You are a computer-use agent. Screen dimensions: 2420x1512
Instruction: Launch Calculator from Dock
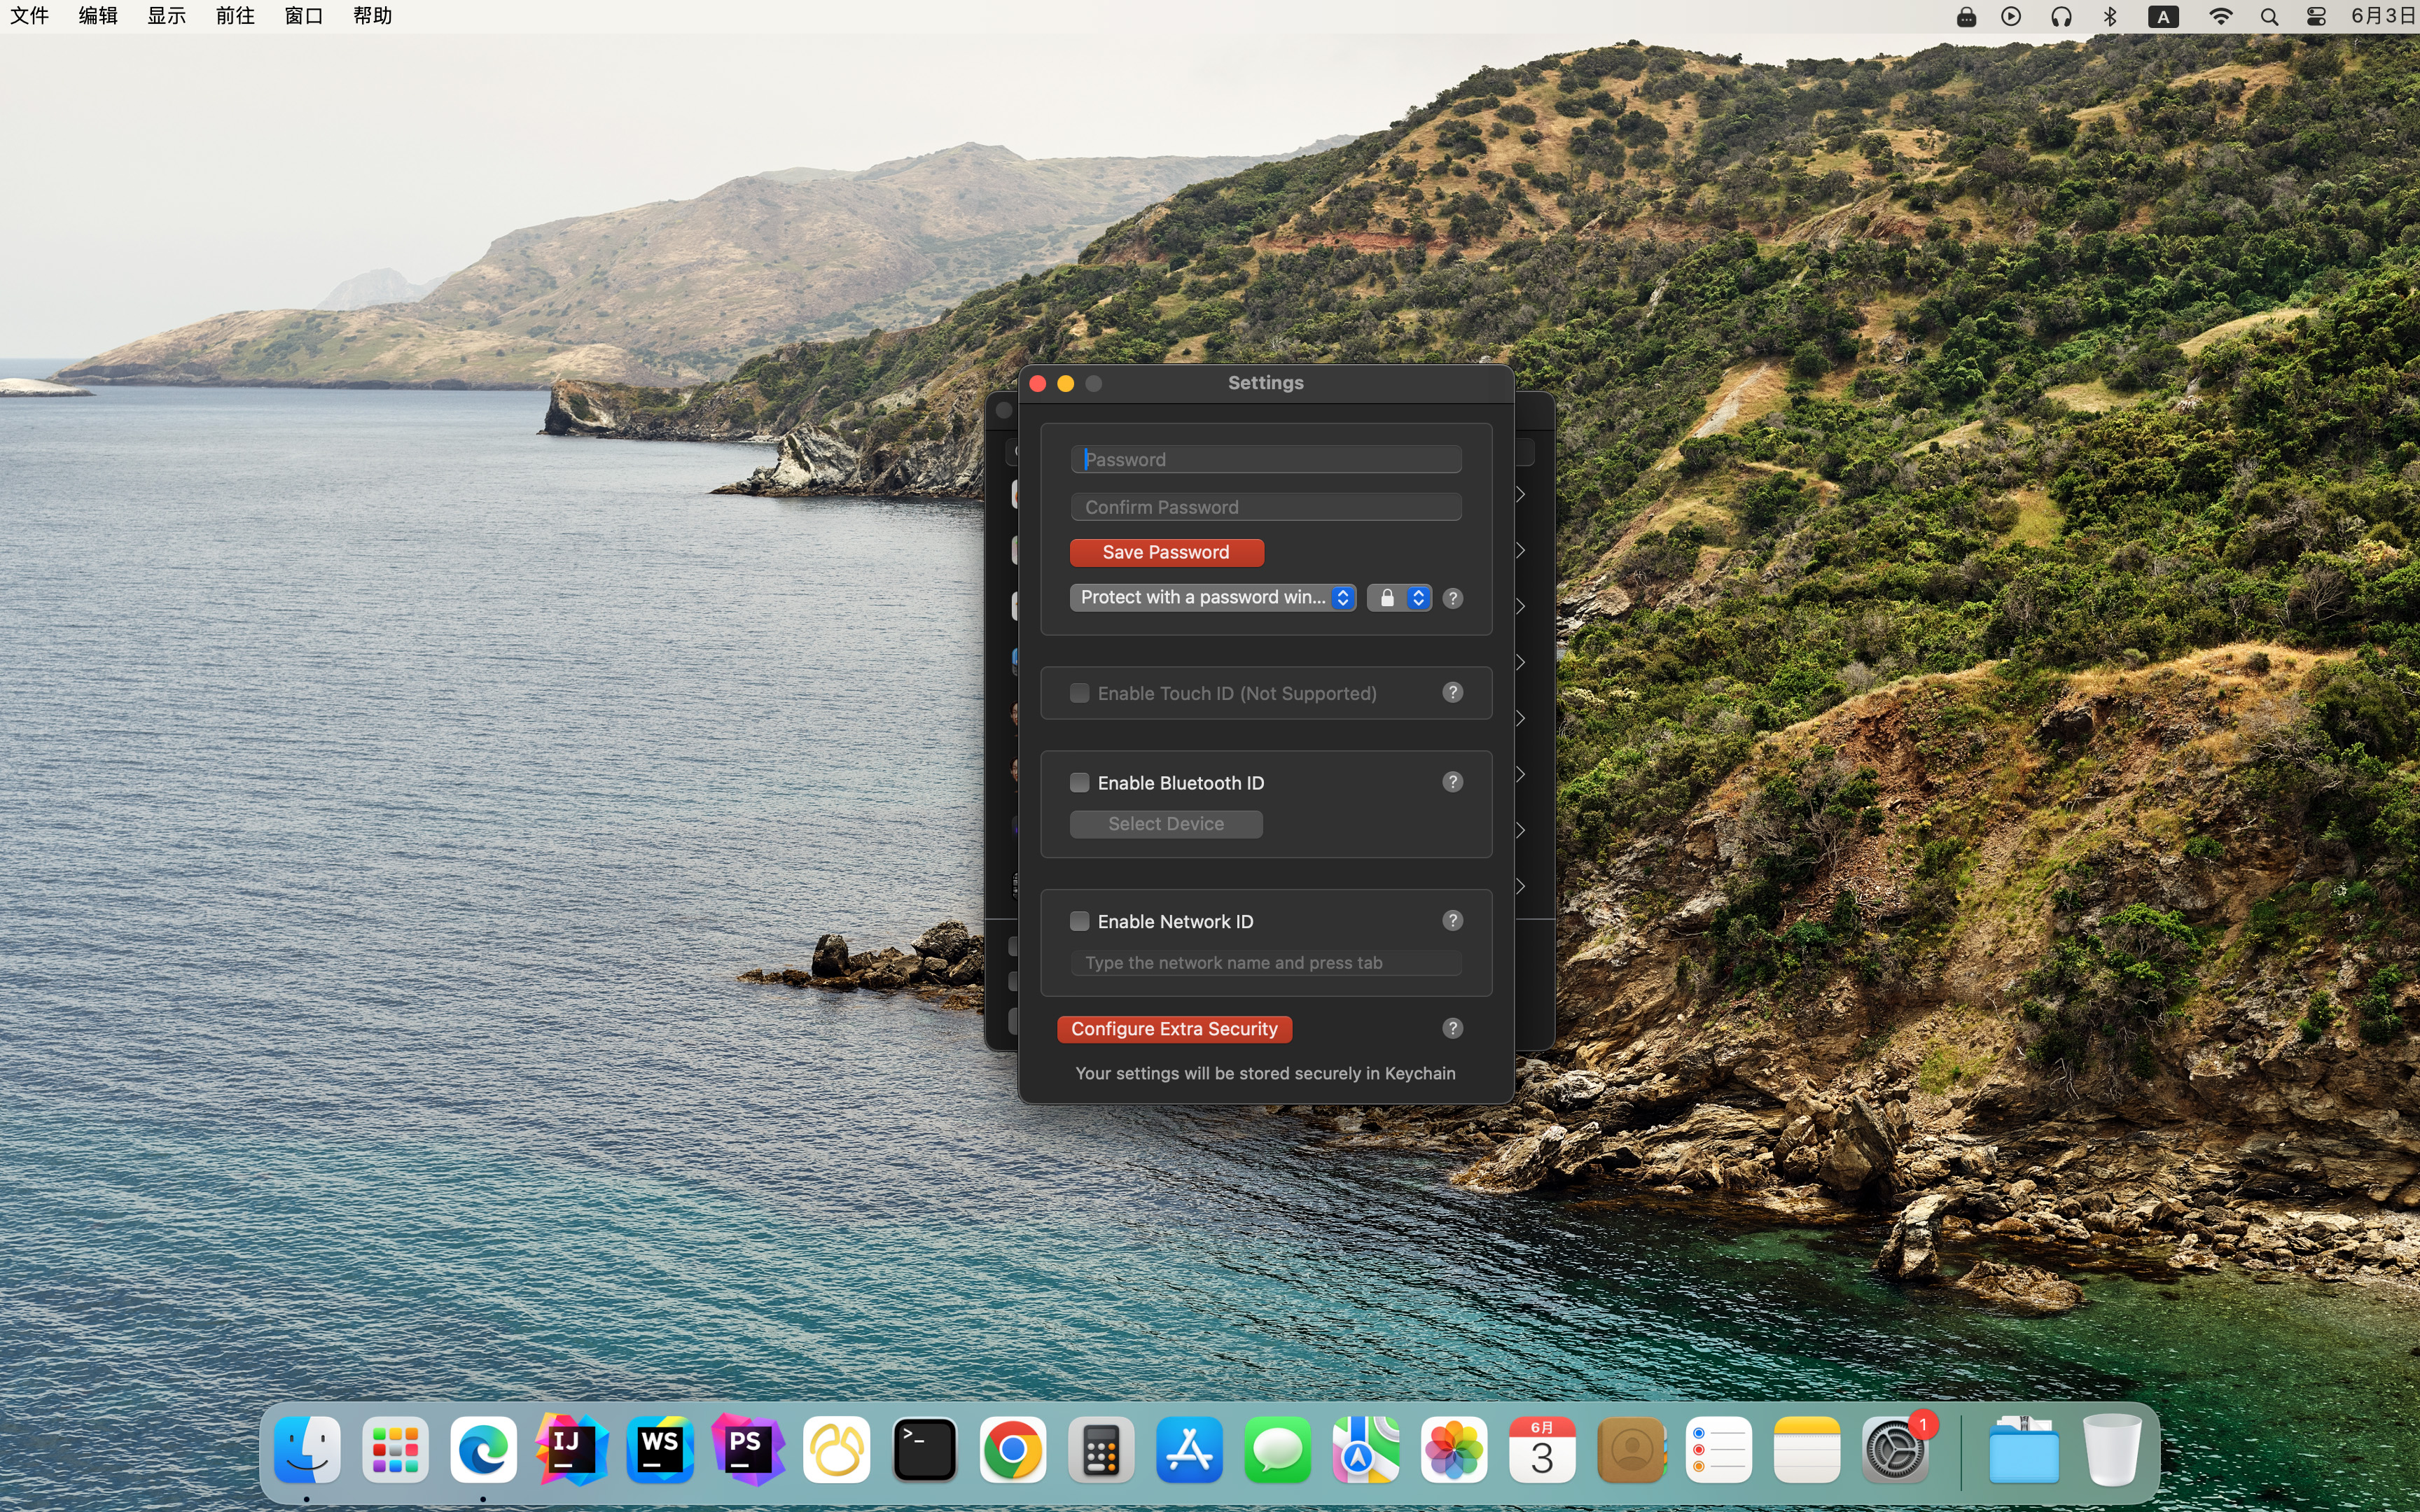point(1099,1449)
